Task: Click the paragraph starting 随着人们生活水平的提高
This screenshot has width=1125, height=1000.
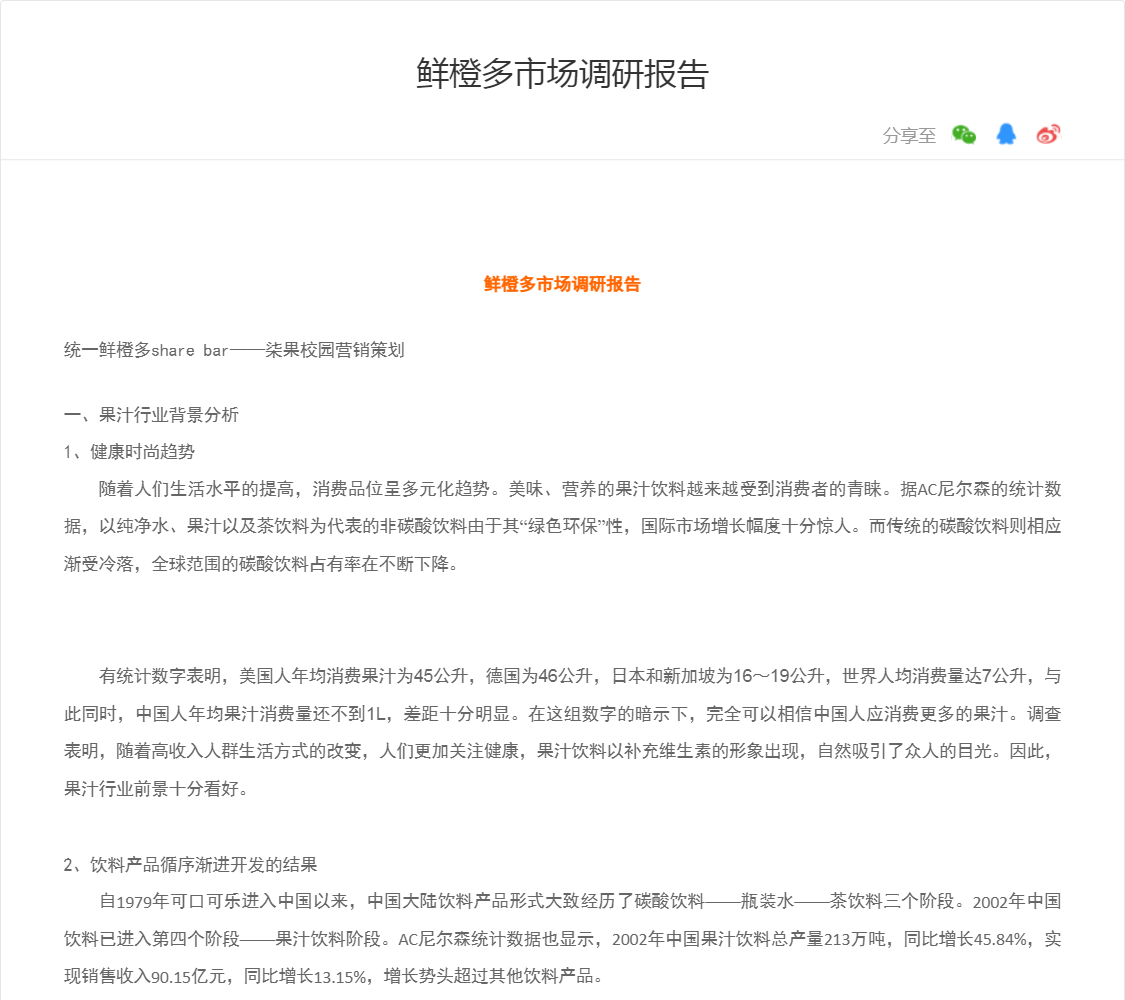Action: [562, 527]
